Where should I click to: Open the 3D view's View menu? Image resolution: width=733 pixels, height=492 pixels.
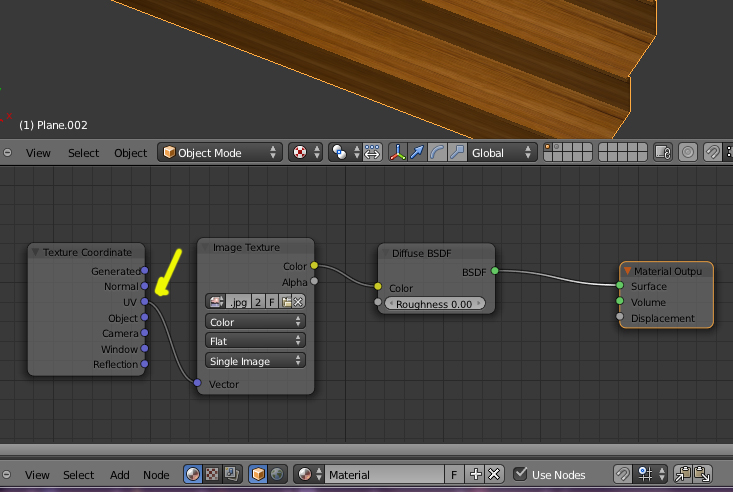pos(38,153)
